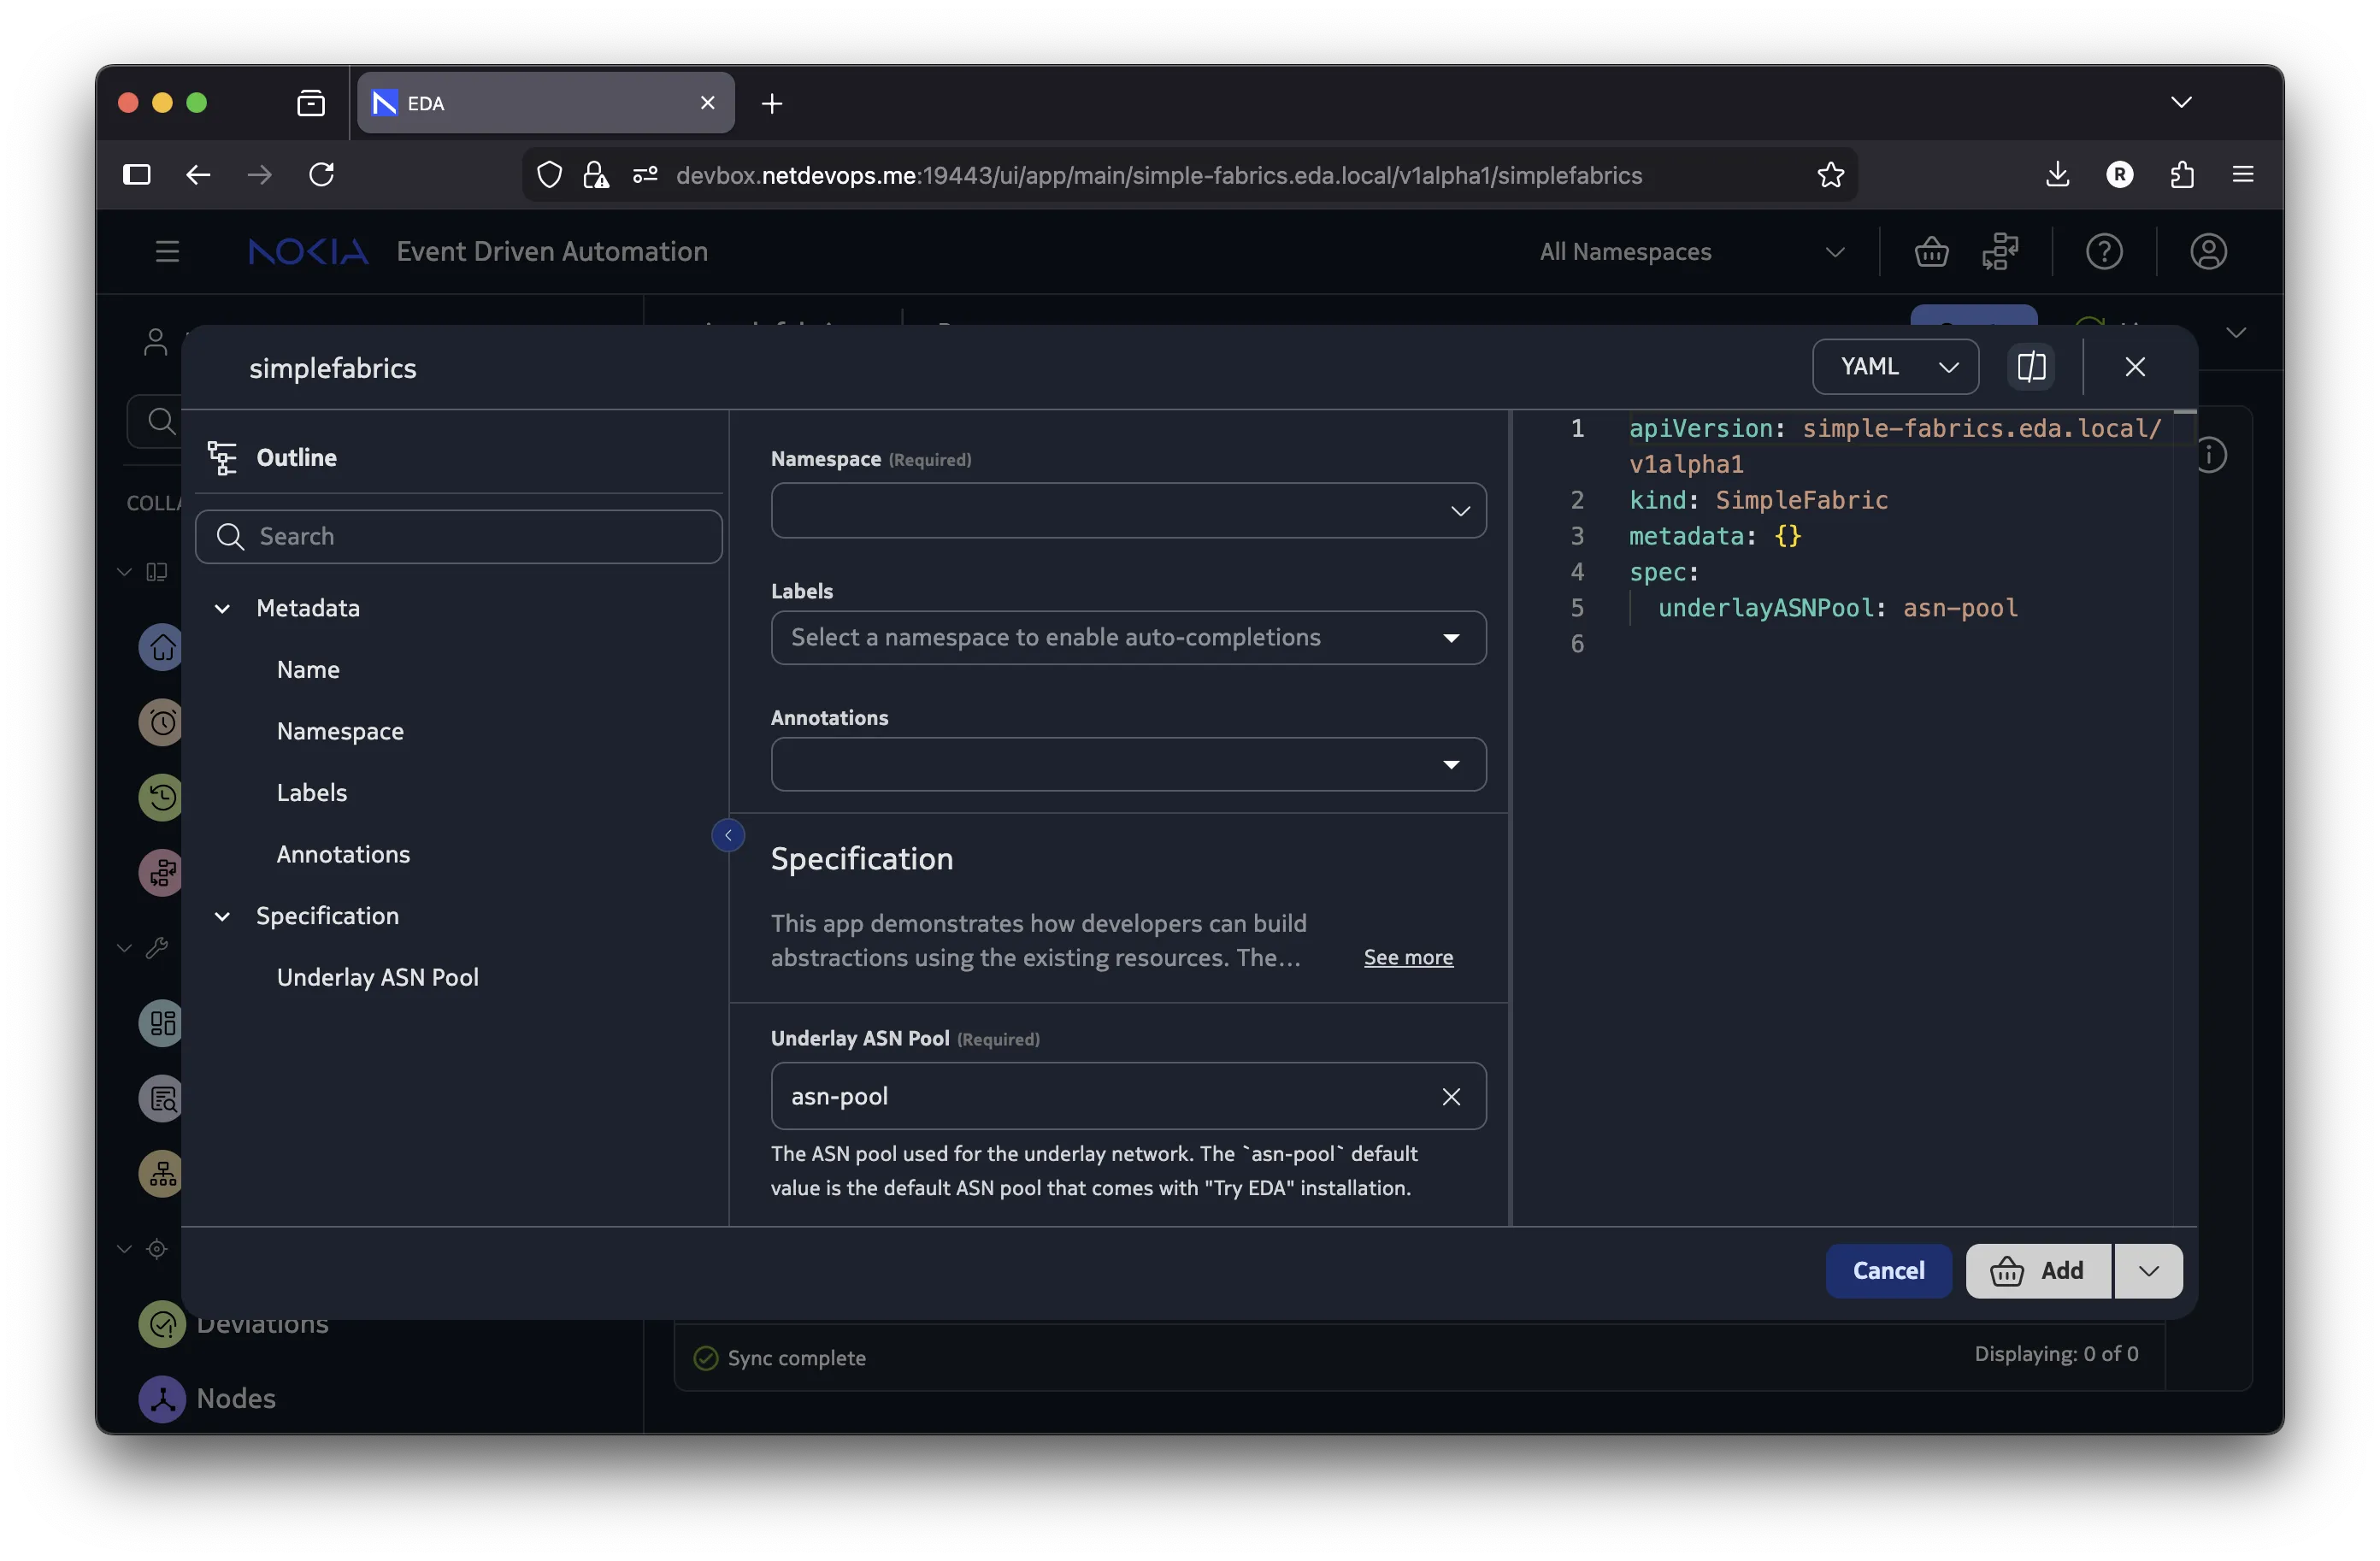Close the simplefabrics dialog
The height and width of the screenshot is (1561, 2380).
(2134, 367)
